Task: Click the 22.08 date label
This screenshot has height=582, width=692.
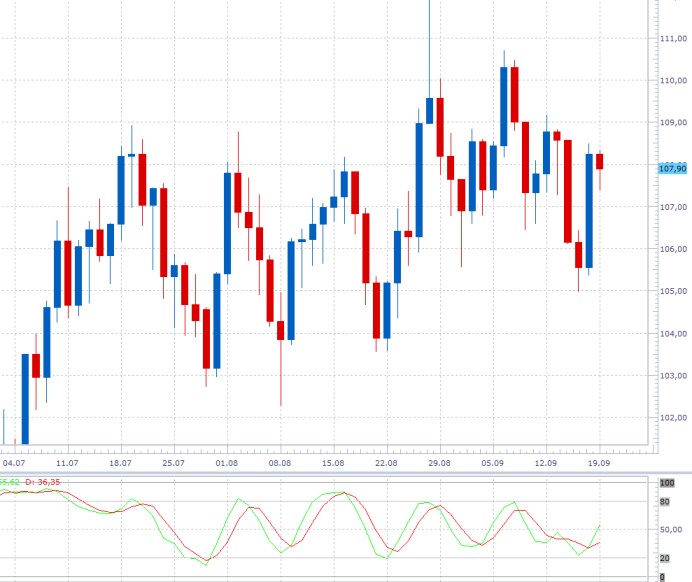Action: coord(386,463)
